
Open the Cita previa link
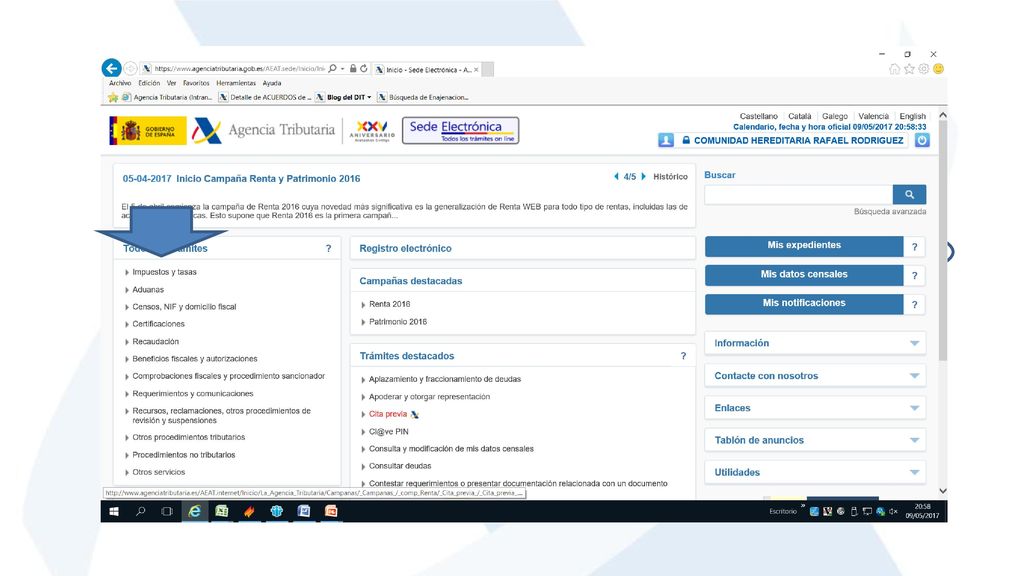pos(388,414)
